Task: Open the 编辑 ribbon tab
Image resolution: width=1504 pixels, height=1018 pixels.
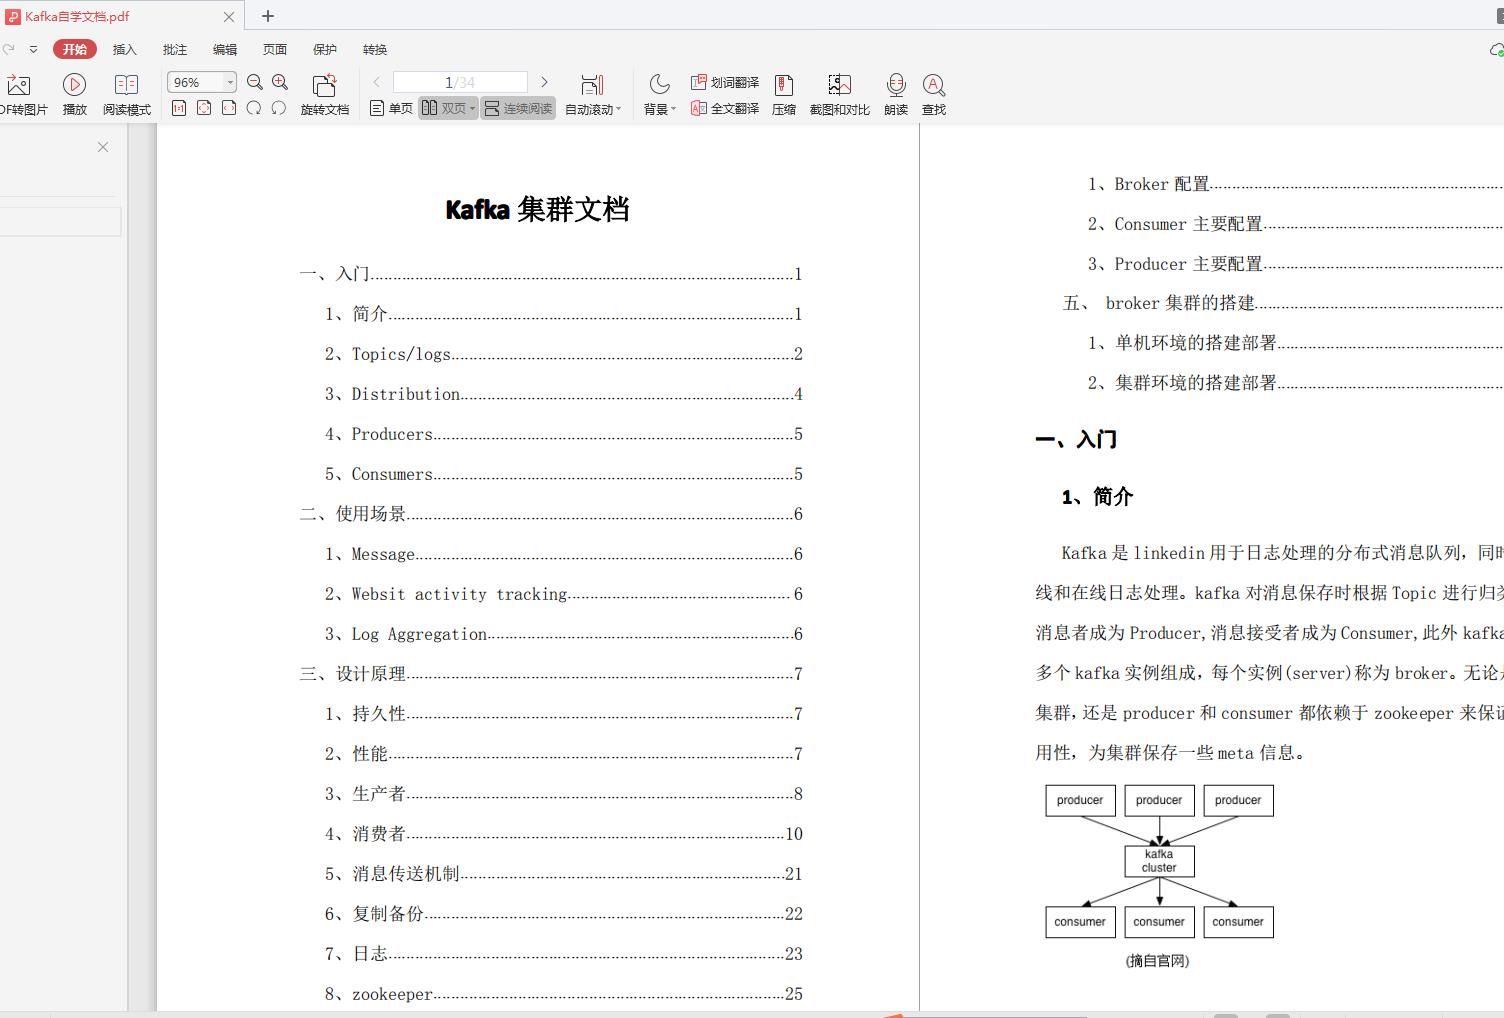Action: point(225,49)
